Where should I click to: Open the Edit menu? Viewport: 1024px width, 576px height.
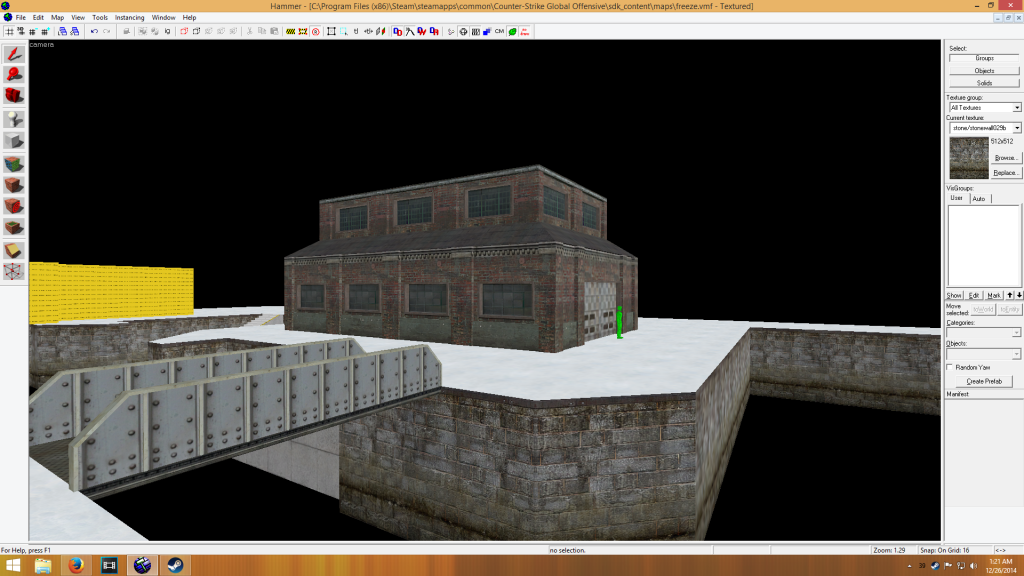coord(38,18)
